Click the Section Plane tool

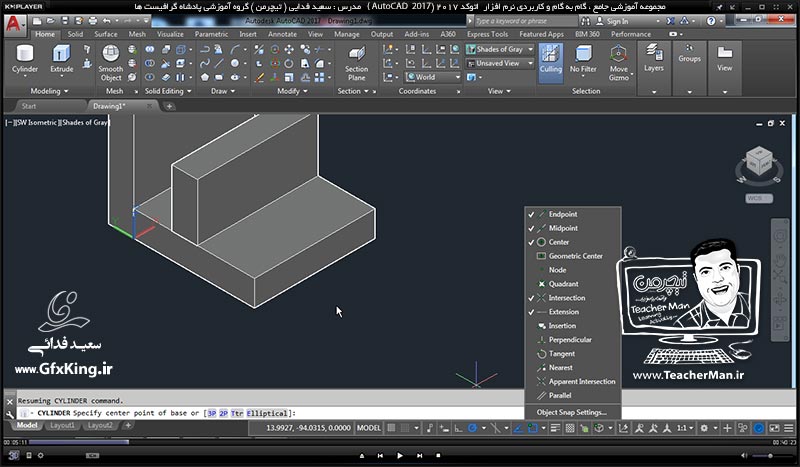click(356, 63)
